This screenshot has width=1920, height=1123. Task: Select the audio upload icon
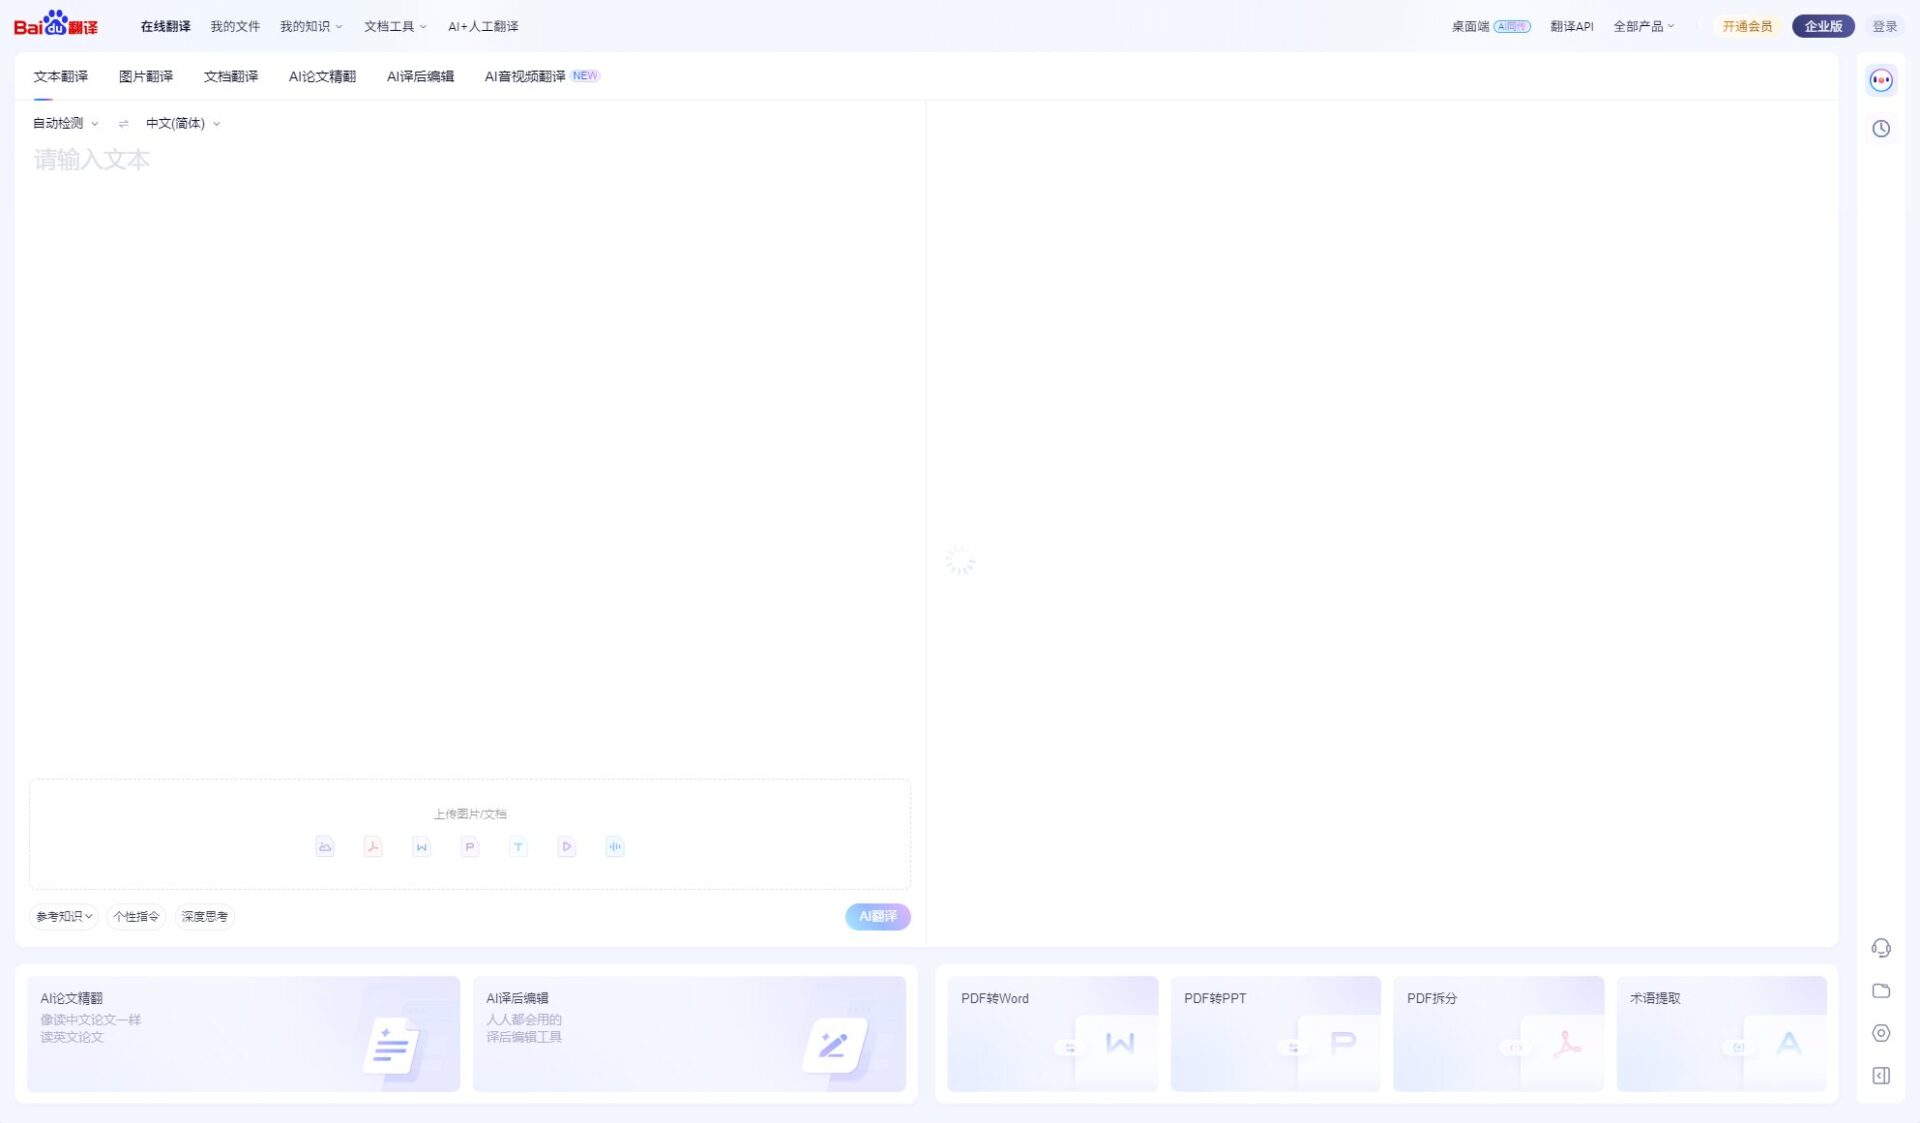614,846
